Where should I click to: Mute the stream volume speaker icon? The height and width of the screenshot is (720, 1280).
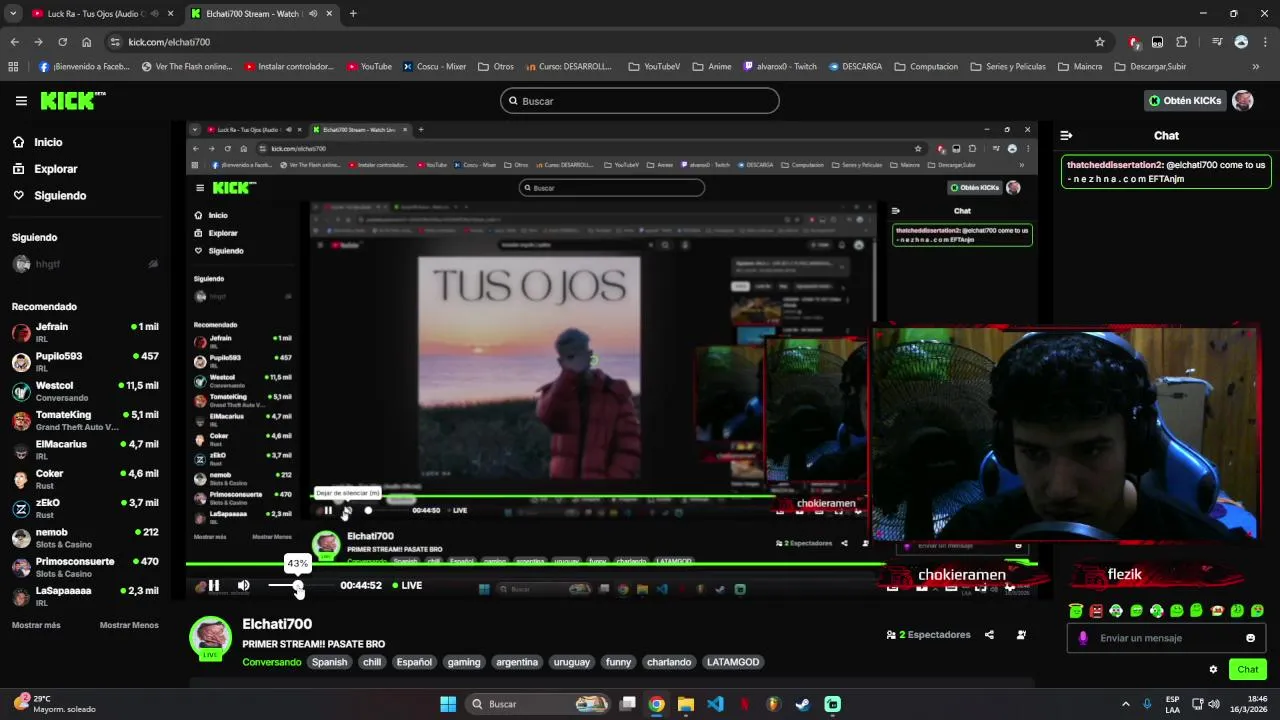click(243, 585)
